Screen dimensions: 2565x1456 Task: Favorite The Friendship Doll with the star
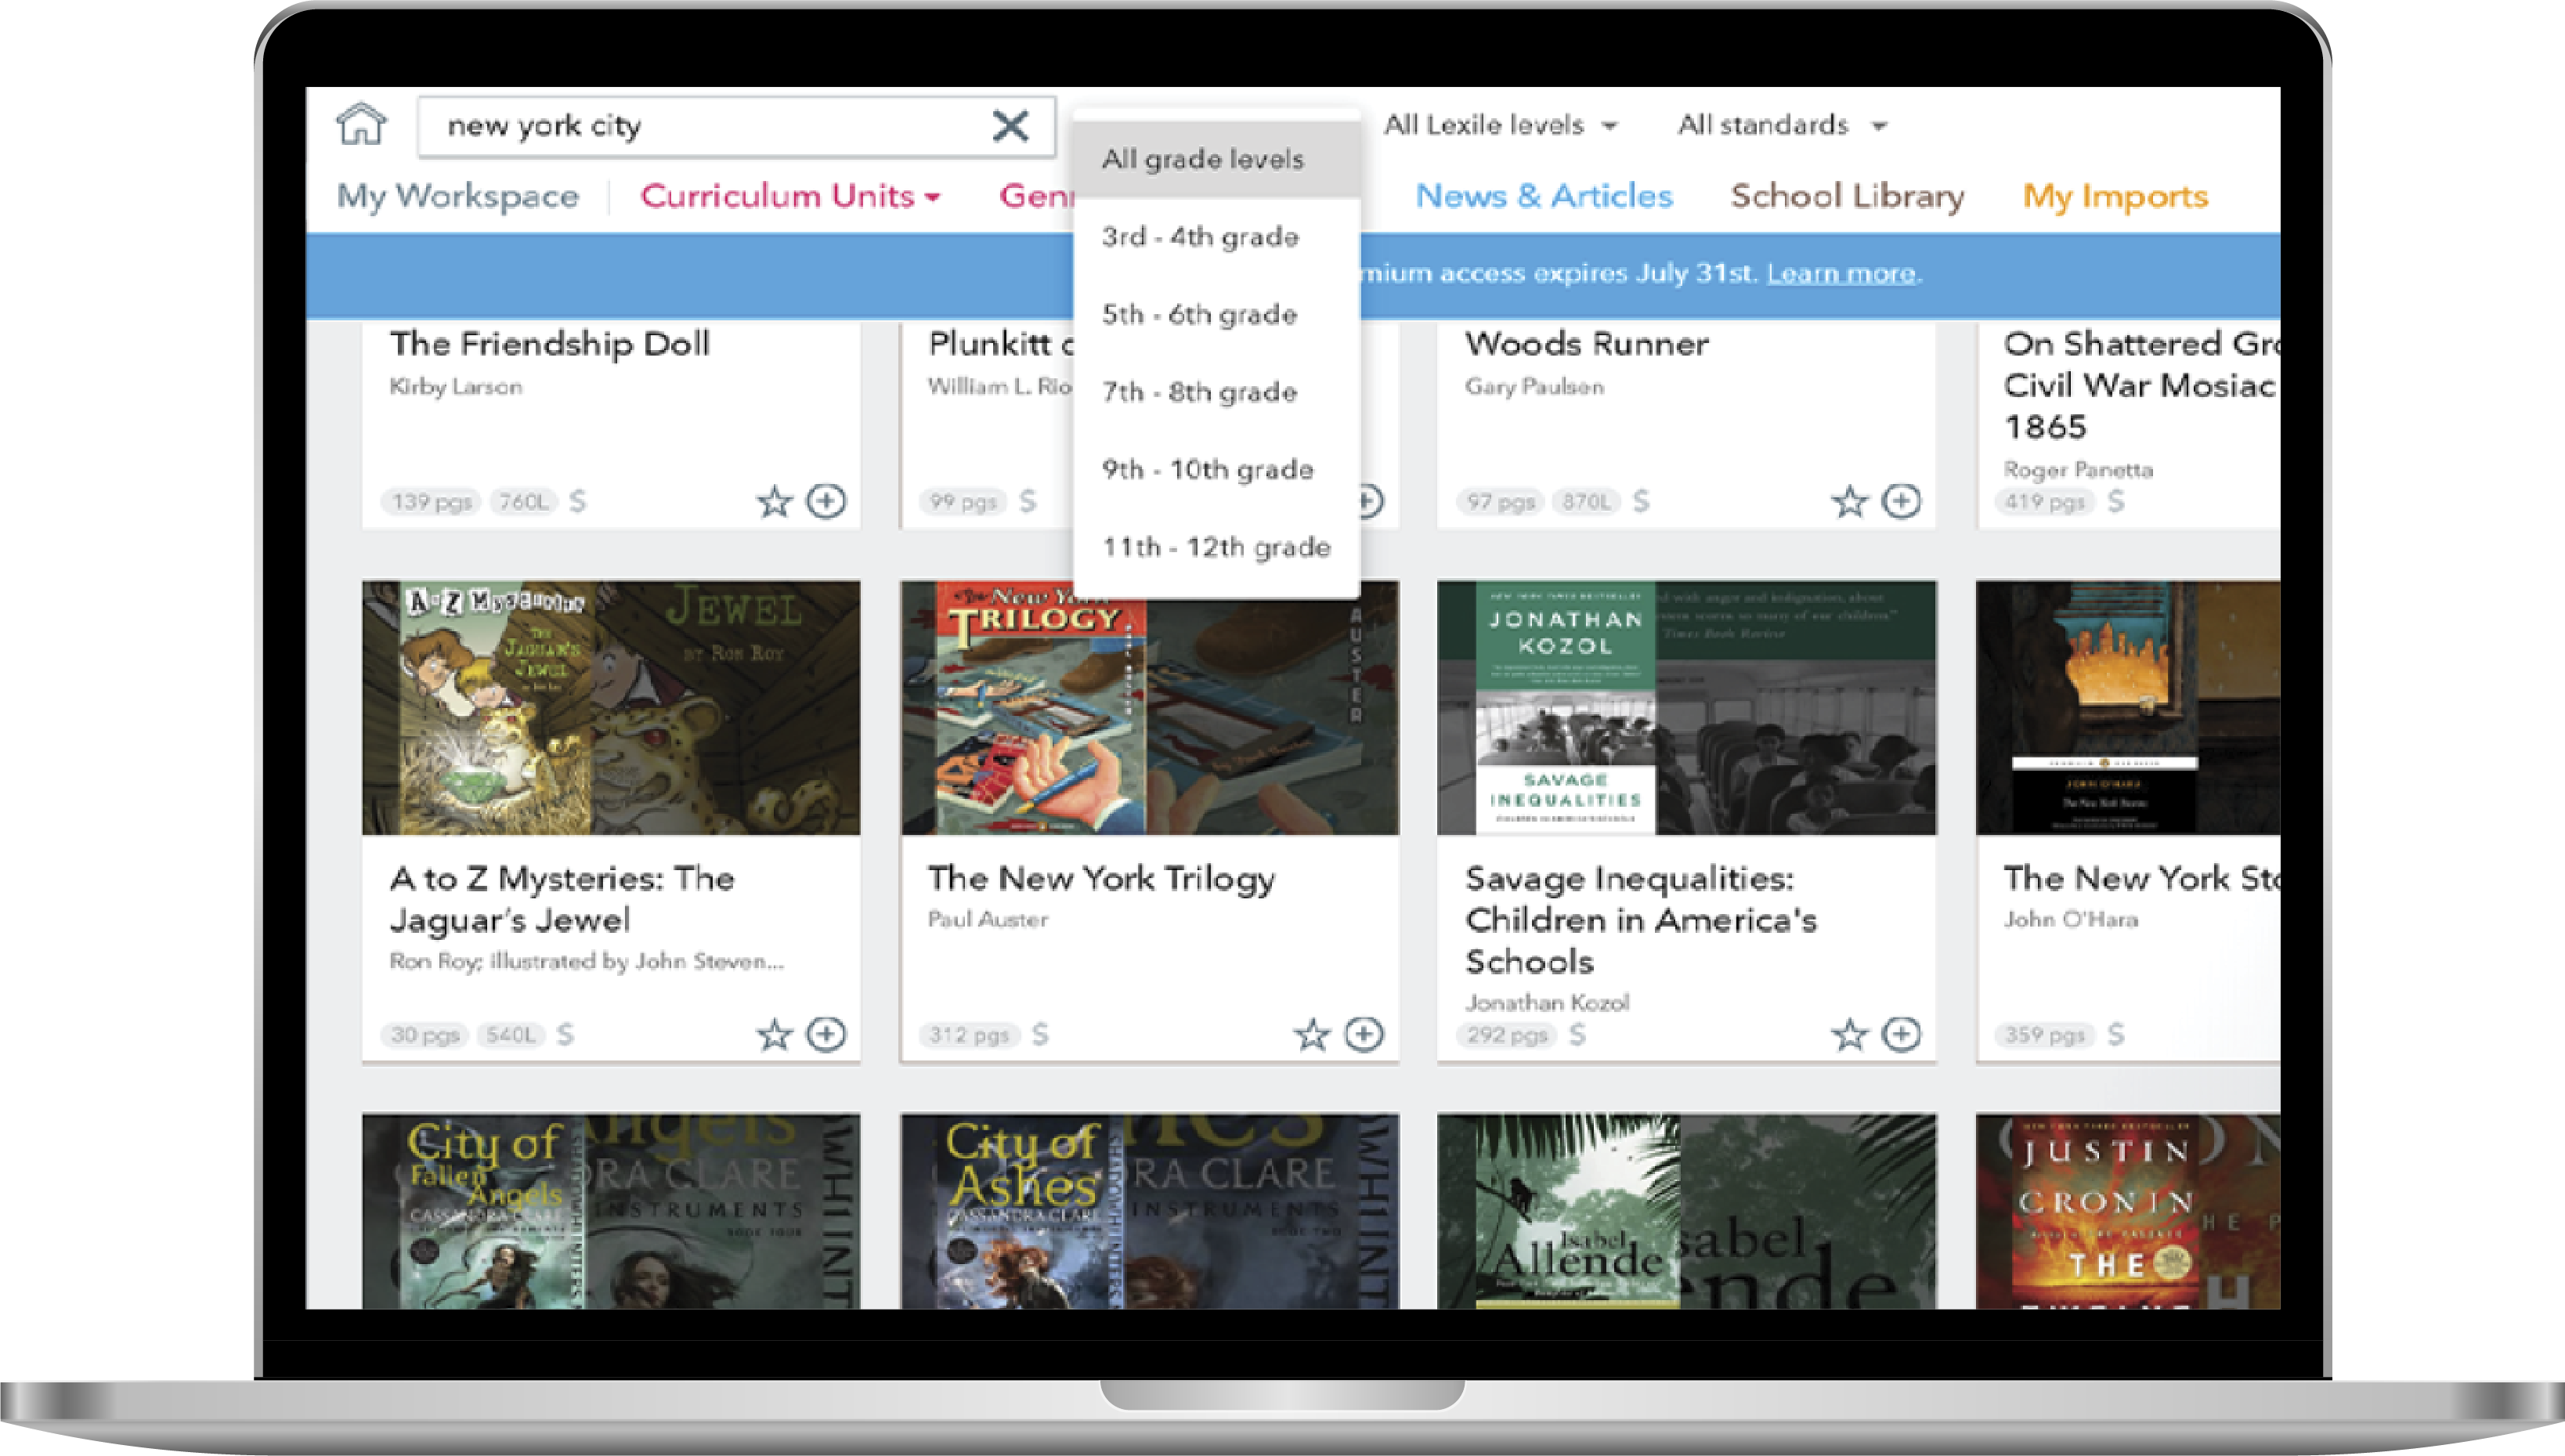(774, 501)
